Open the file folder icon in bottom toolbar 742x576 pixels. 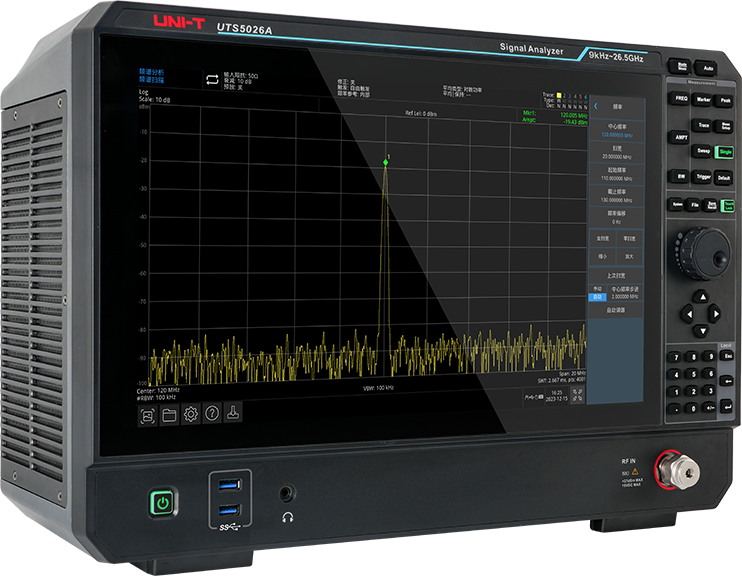click(168, 413)
